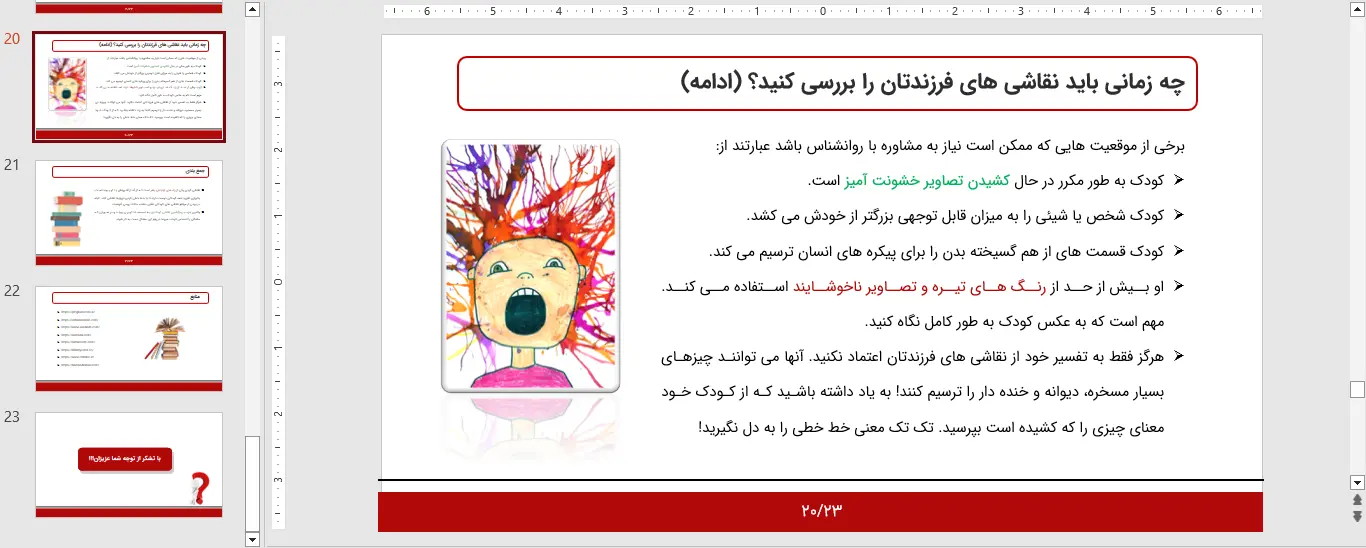Click the editing area vertical scrollbar thumb
This screenshot has width=1366, height=548.
click(1357, 389)
